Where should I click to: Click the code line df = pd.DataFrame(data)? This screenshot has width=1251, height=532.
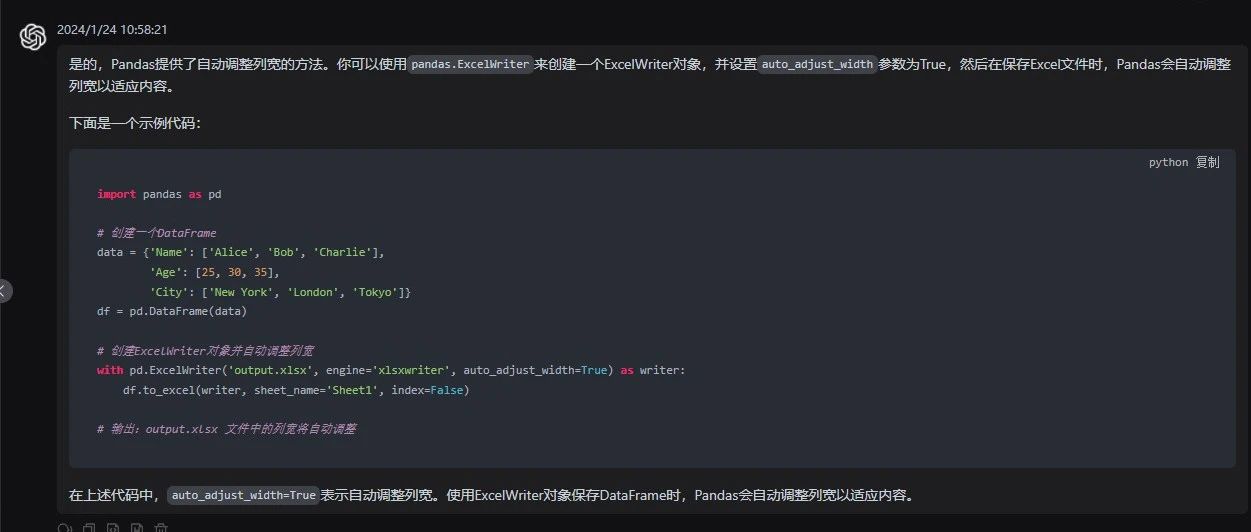click(172, 311)
